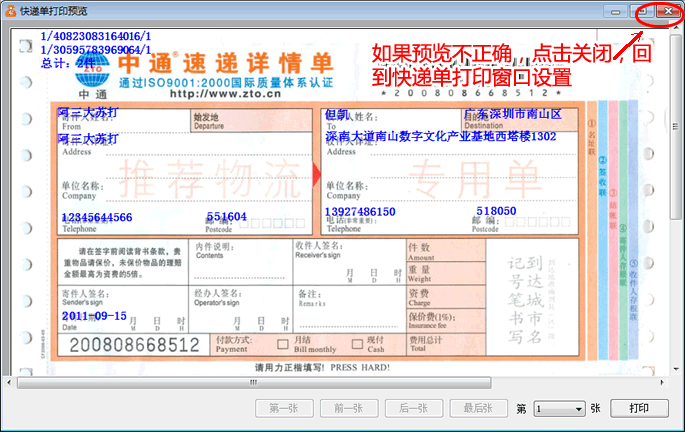
Task: Click the vertical scrollbar thumb
Action: pyautogui.click(x=675, y=128)
